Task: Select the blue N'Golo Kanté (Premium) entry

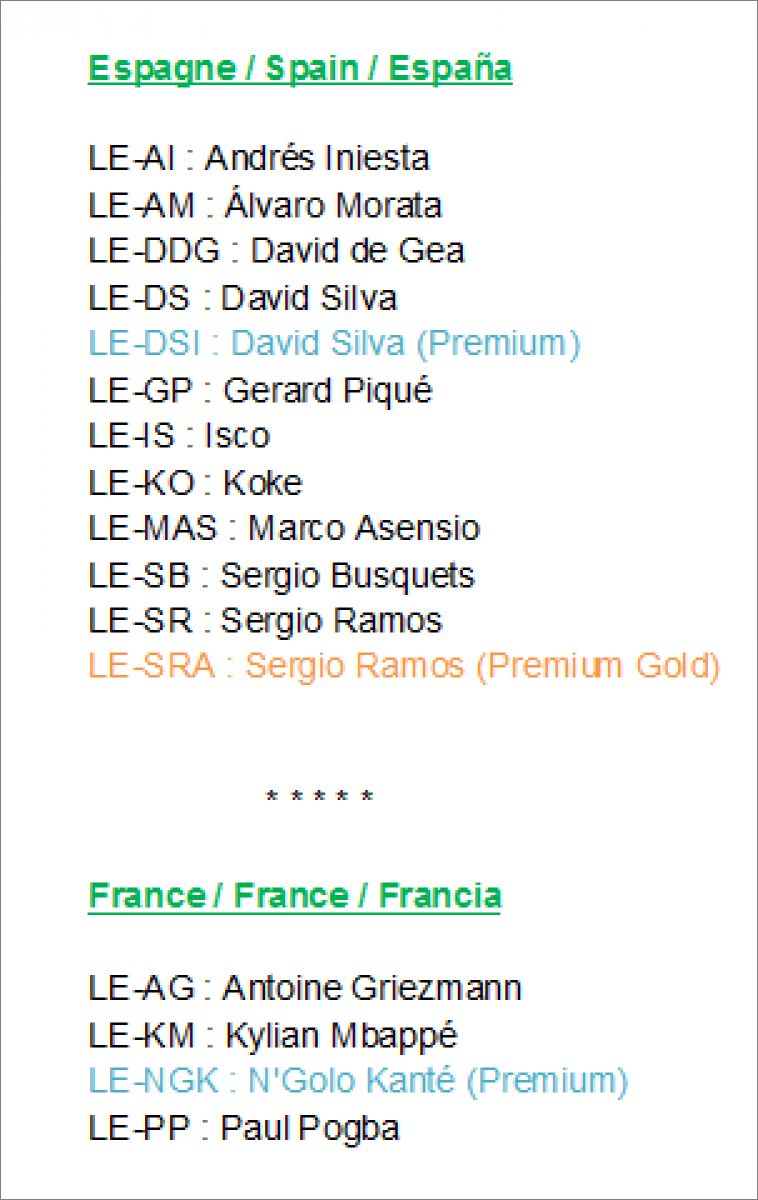Action: (358, 1081)
